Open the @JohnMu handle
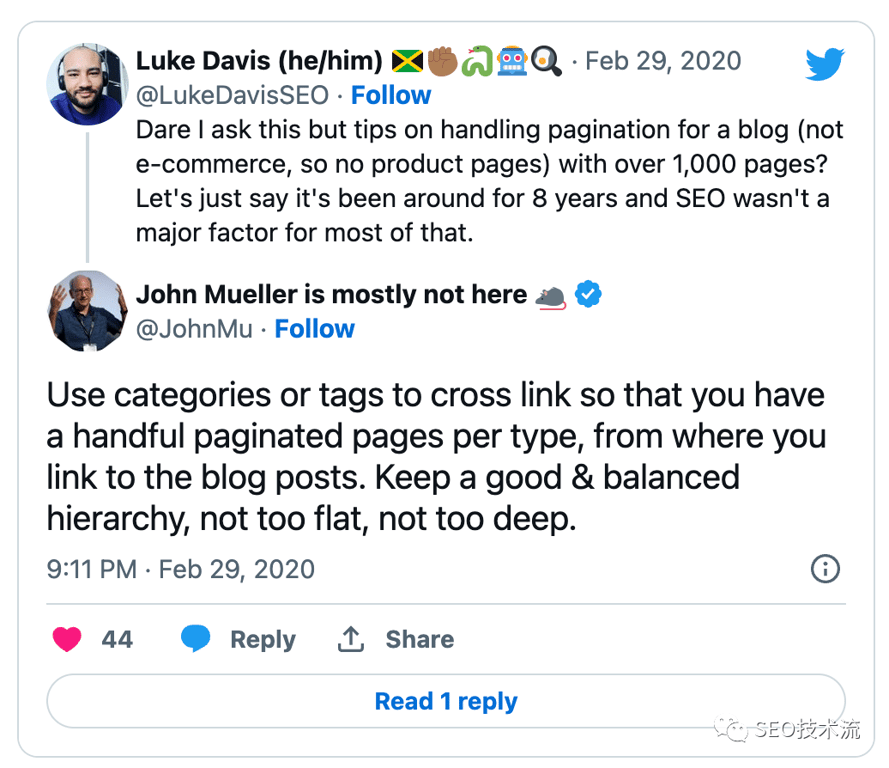889x768 pixels. [194, 329]
